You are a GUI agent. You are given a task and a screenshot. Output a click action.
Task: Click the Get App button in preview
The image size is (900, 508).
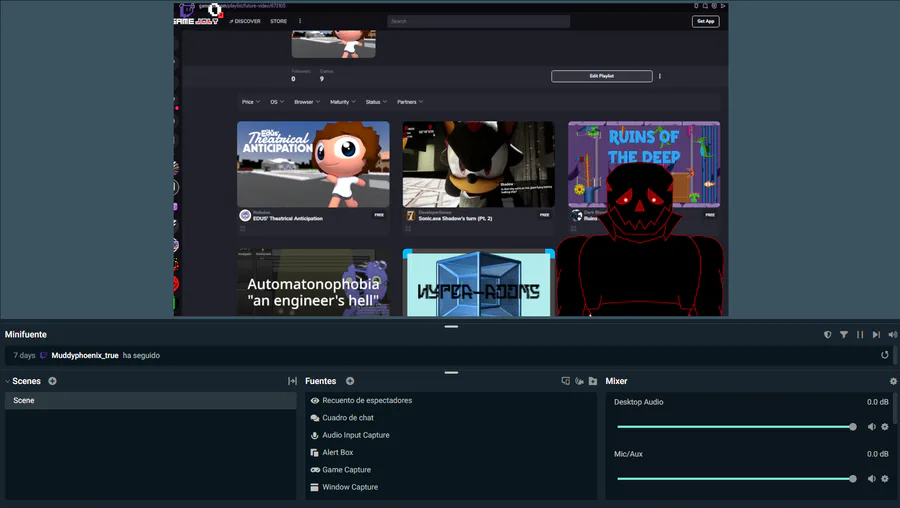[705, 21]
